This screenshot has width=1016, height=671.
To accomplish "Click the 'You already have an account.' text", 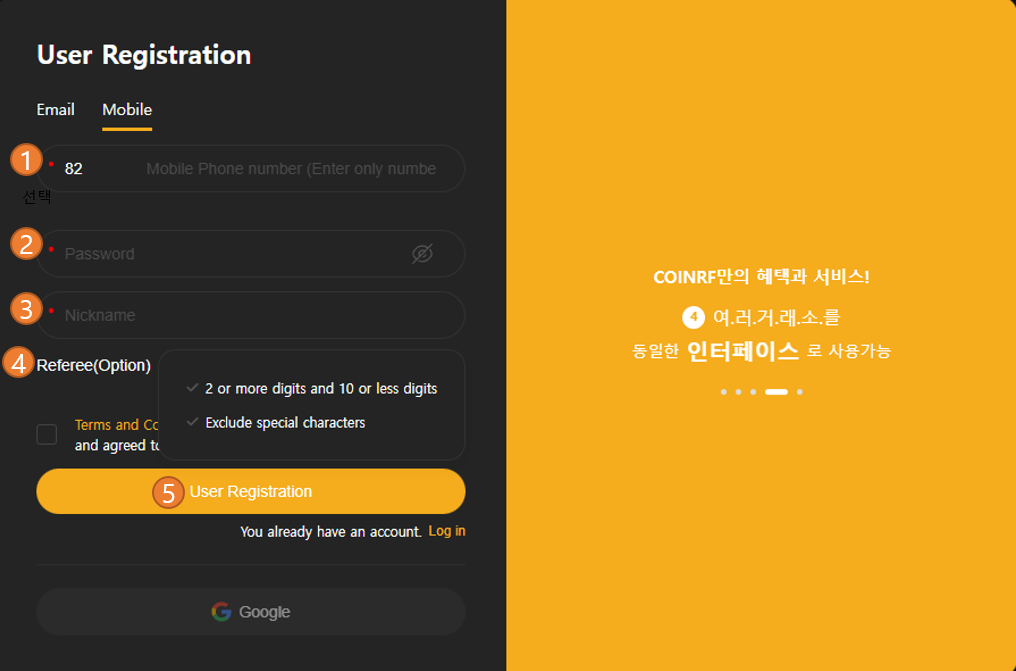I will [x=331, y=532].
